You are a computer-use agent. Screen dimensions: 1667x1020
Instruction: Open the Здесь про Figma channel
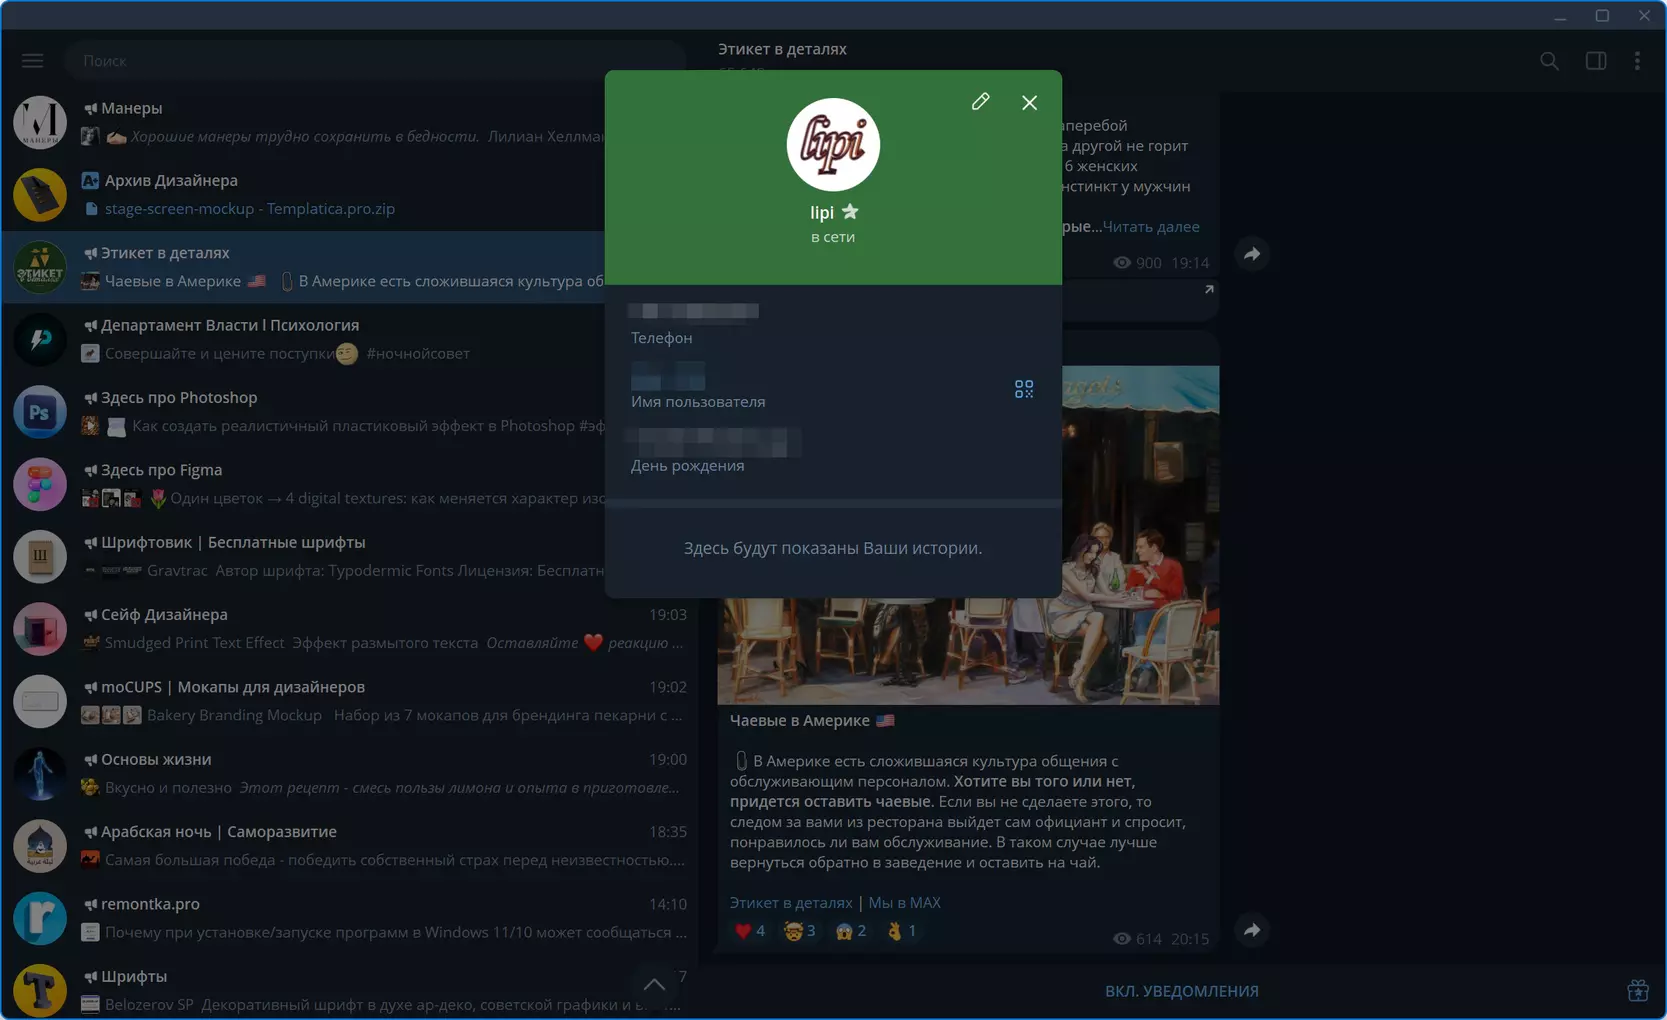click(348, 484)
